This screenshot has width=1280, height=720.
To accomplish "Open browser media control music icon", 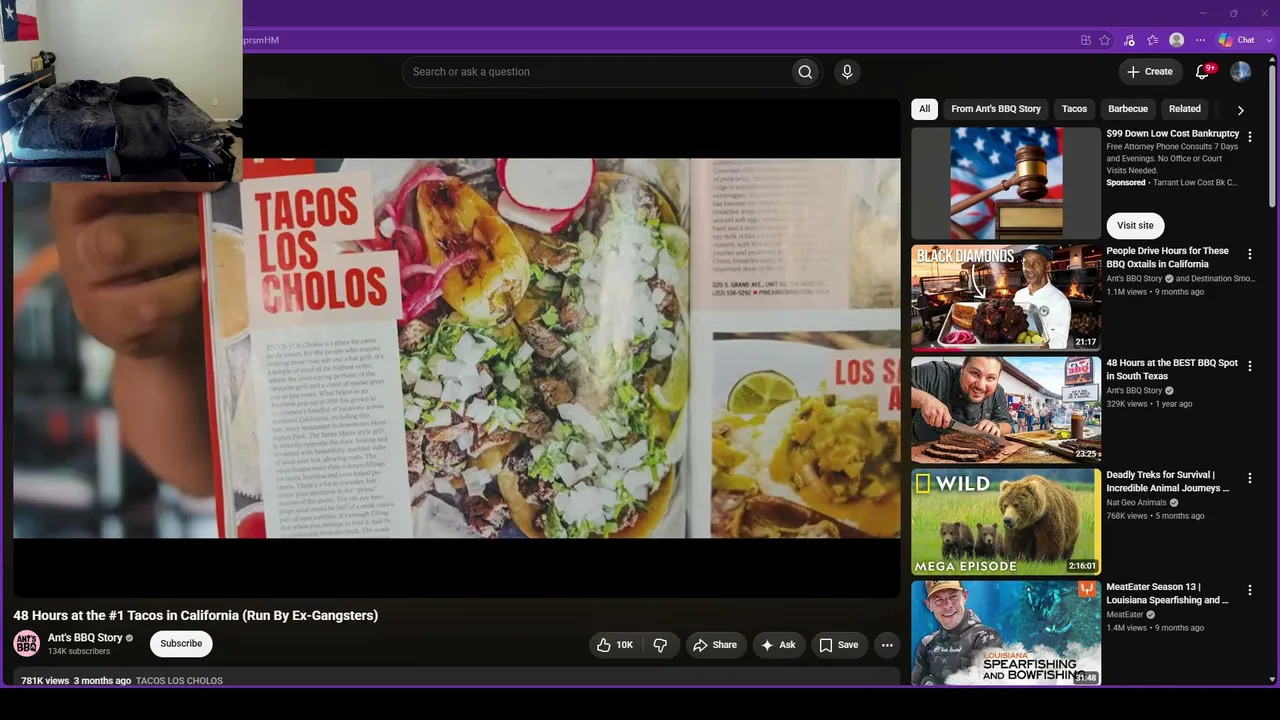I will pos(1129,40).
